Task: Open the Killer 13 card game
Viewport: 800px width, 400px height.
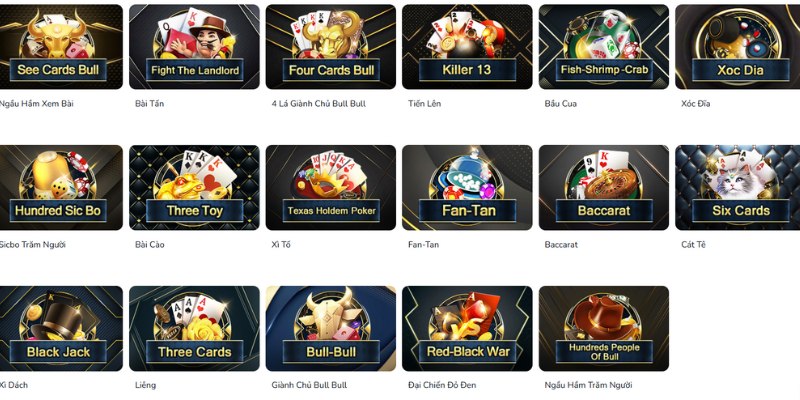Action: click(467, 47)
